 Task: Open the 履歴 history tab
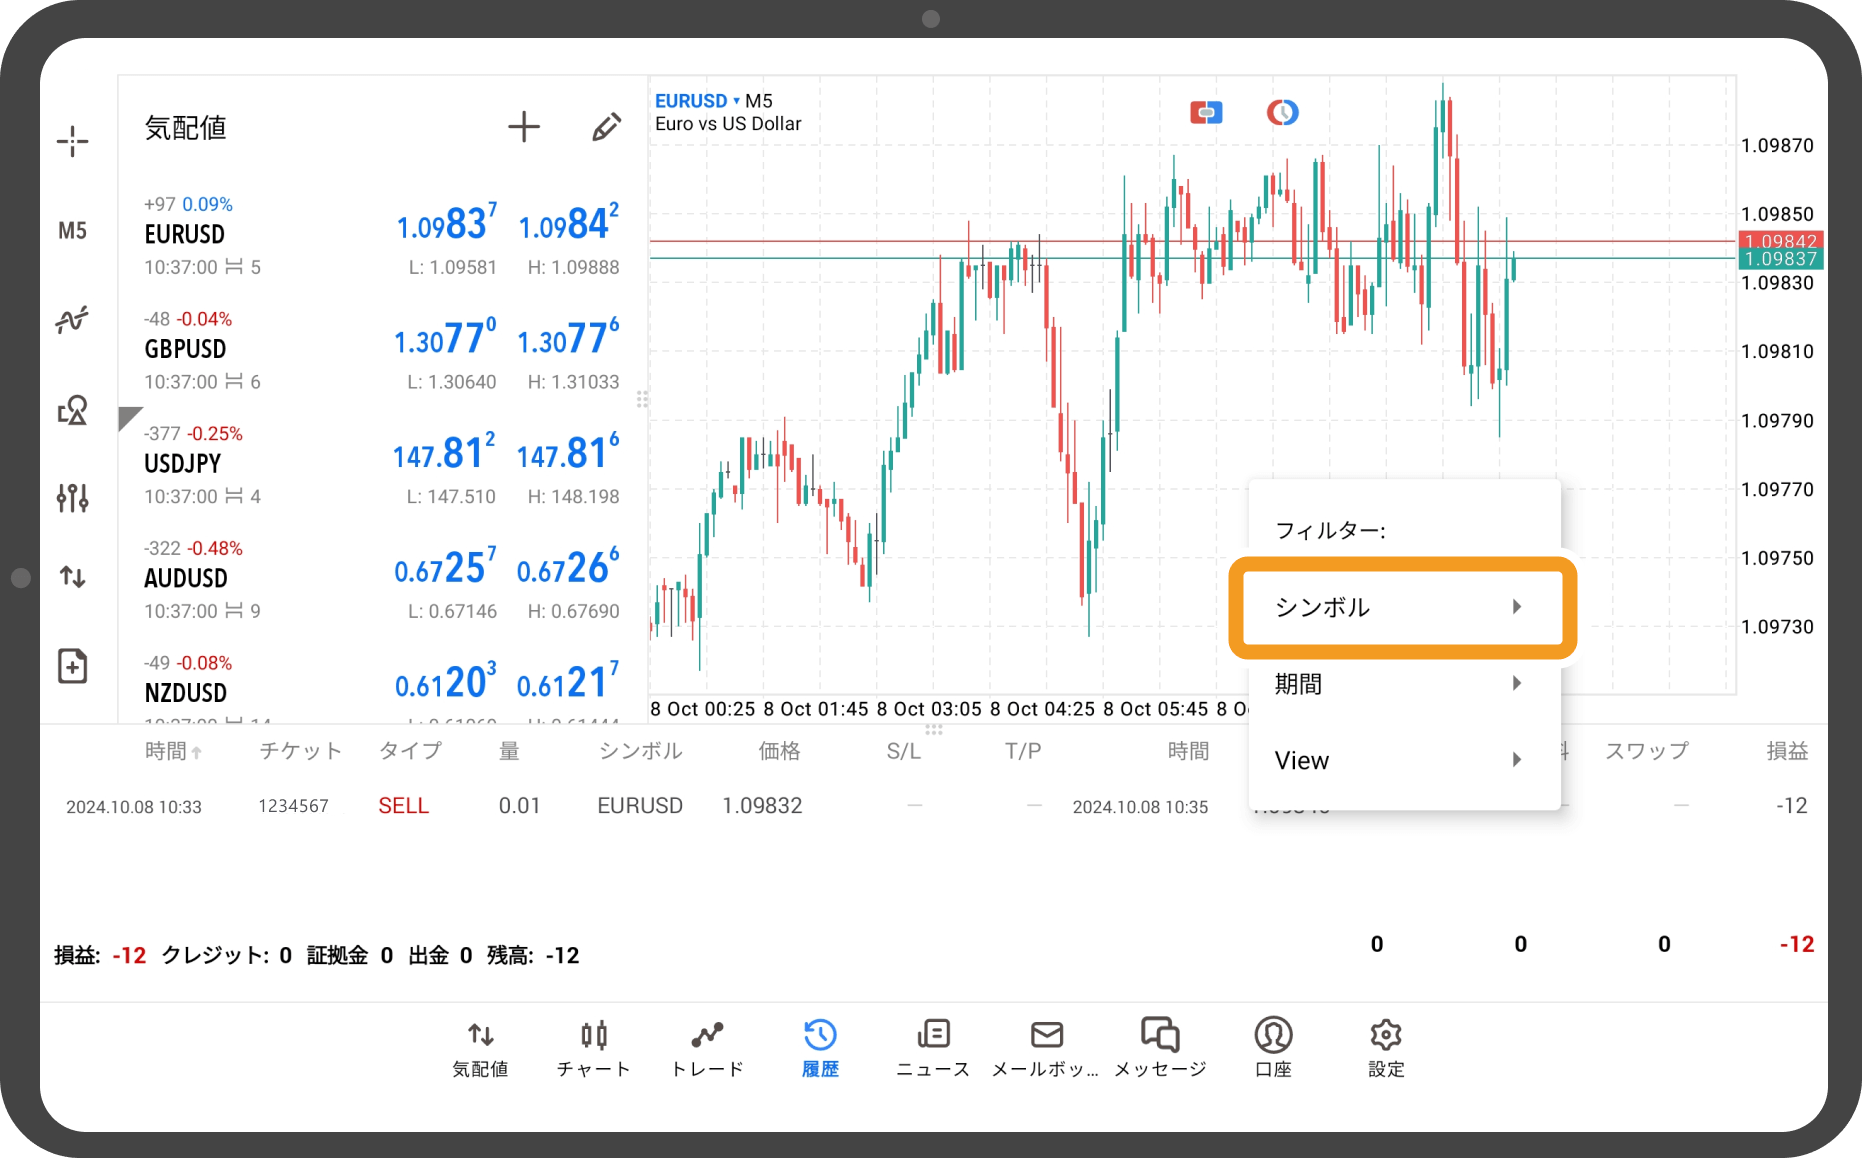(x=820, y=1049)
